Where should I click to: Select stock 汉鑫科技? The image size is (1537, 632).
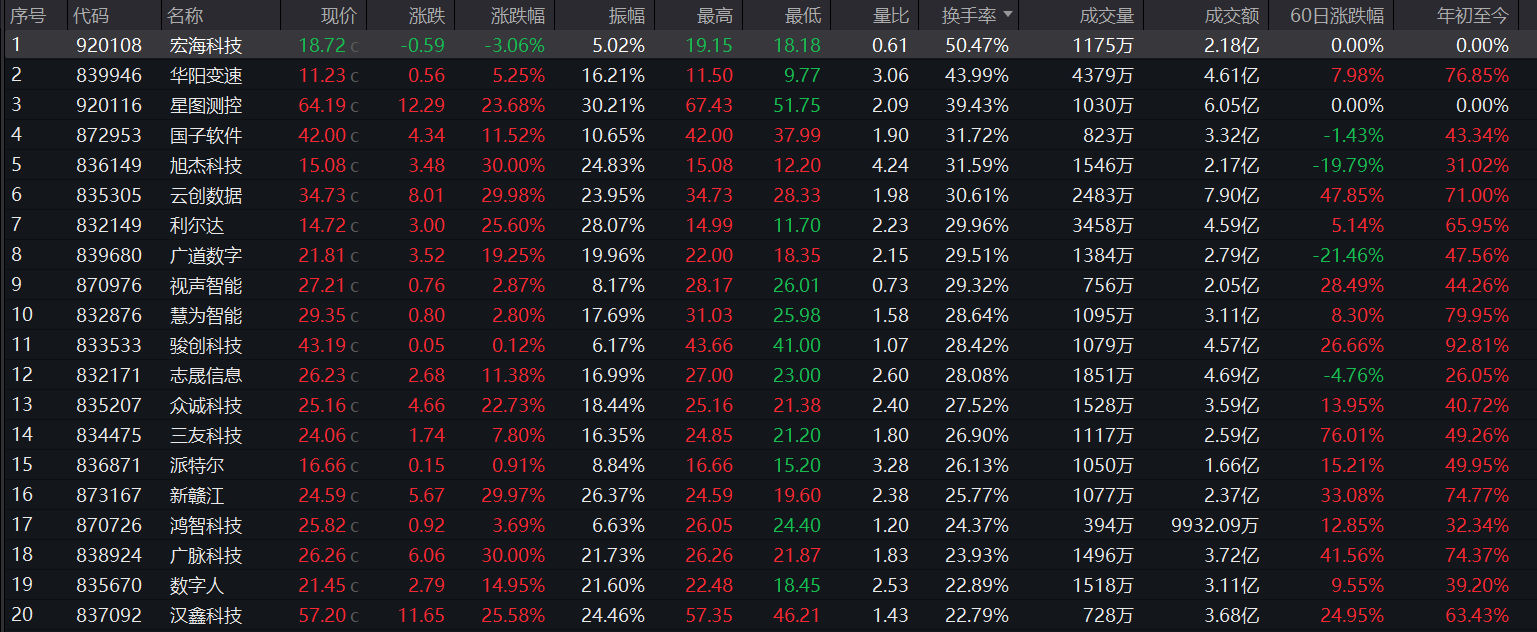pyautogui.click(x=206, y=615)
